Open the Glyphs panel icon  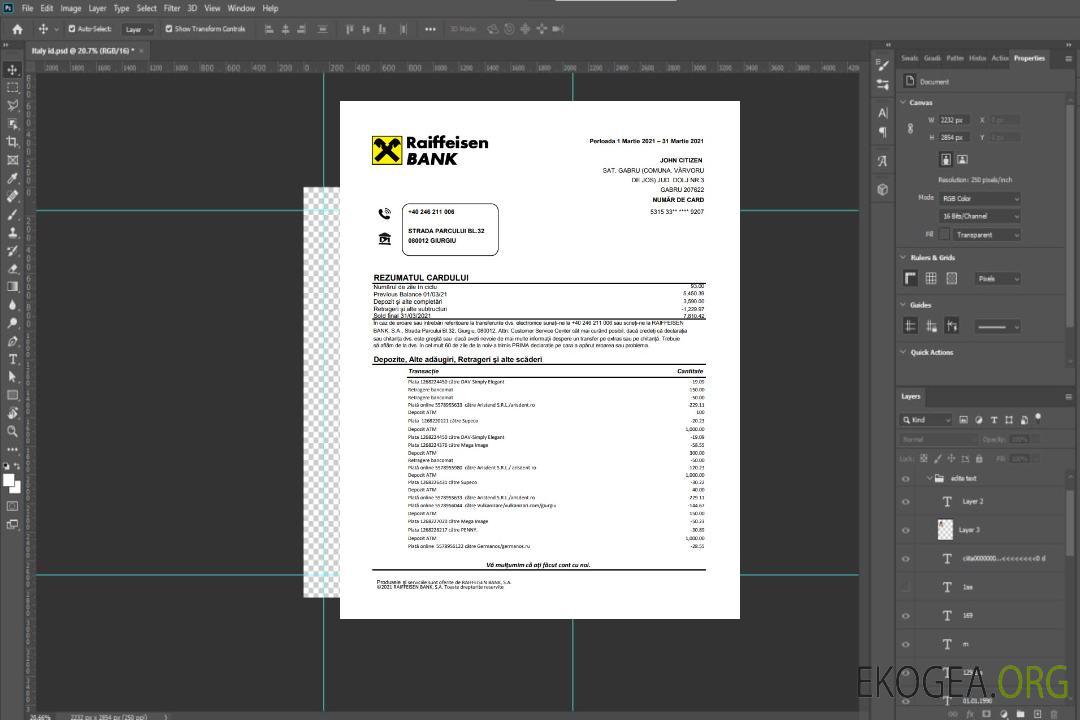[883, 161]
